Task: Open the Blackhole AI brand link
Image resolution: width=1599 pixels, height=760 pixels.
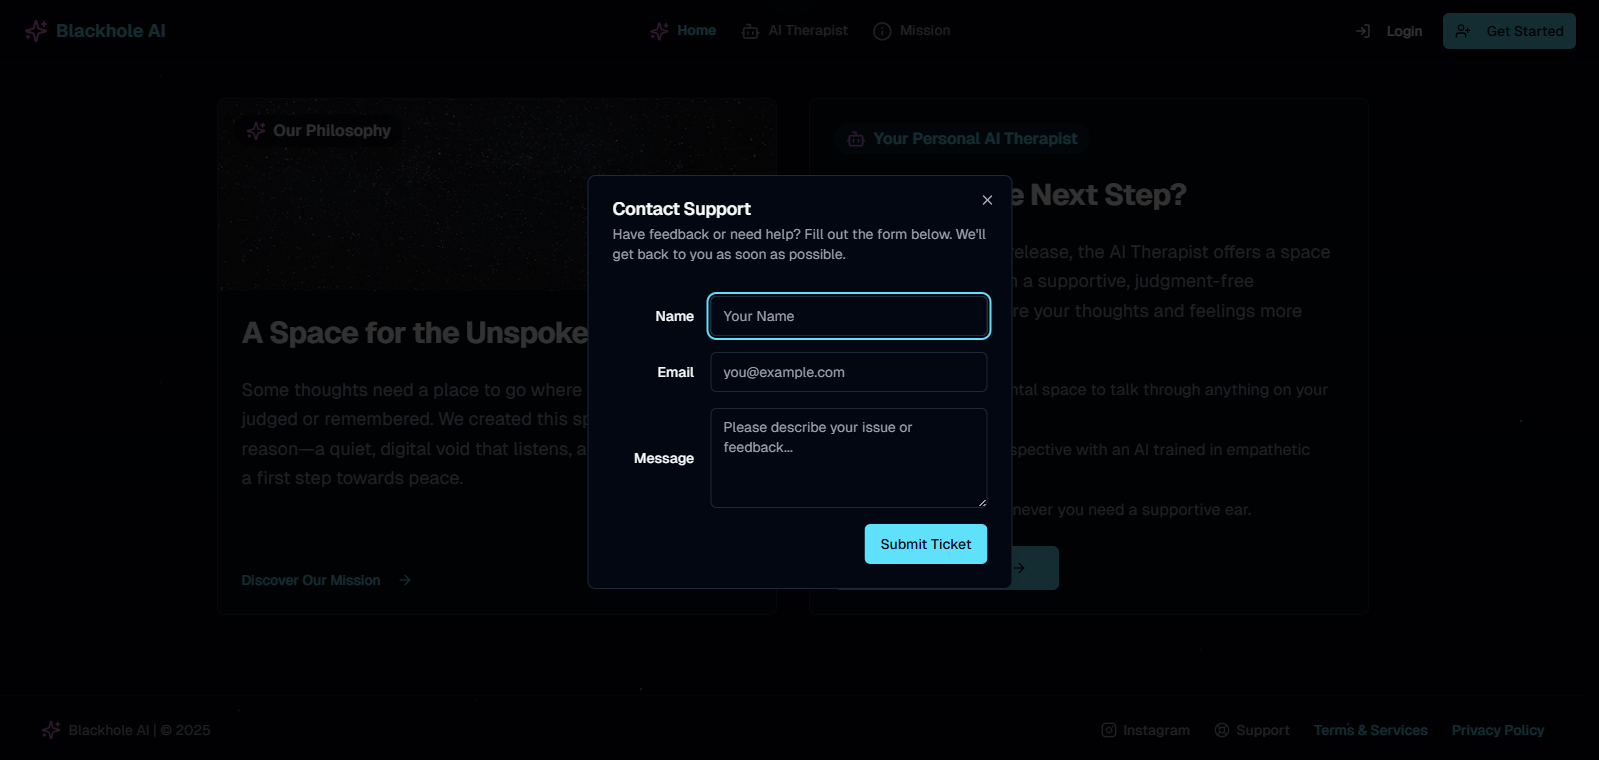Action: pos(96,31)
